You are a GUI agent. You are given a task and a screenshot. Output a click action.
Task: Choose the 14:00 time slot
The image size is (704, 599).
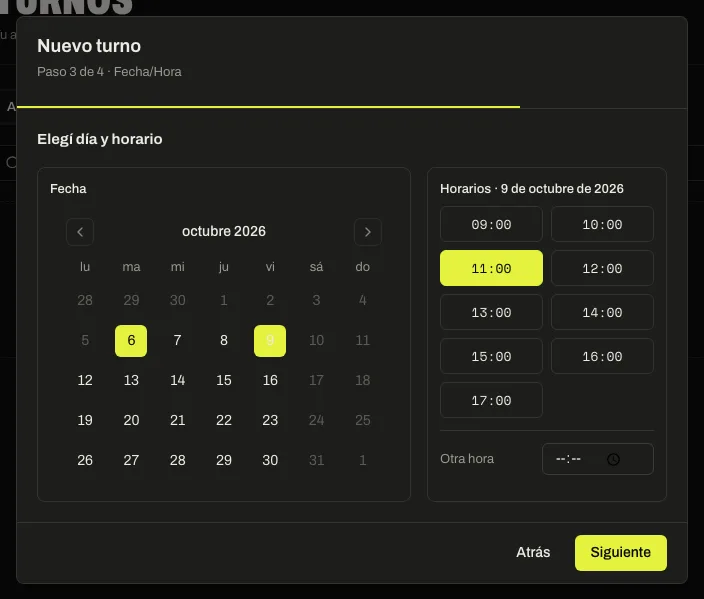pos(602,312)
